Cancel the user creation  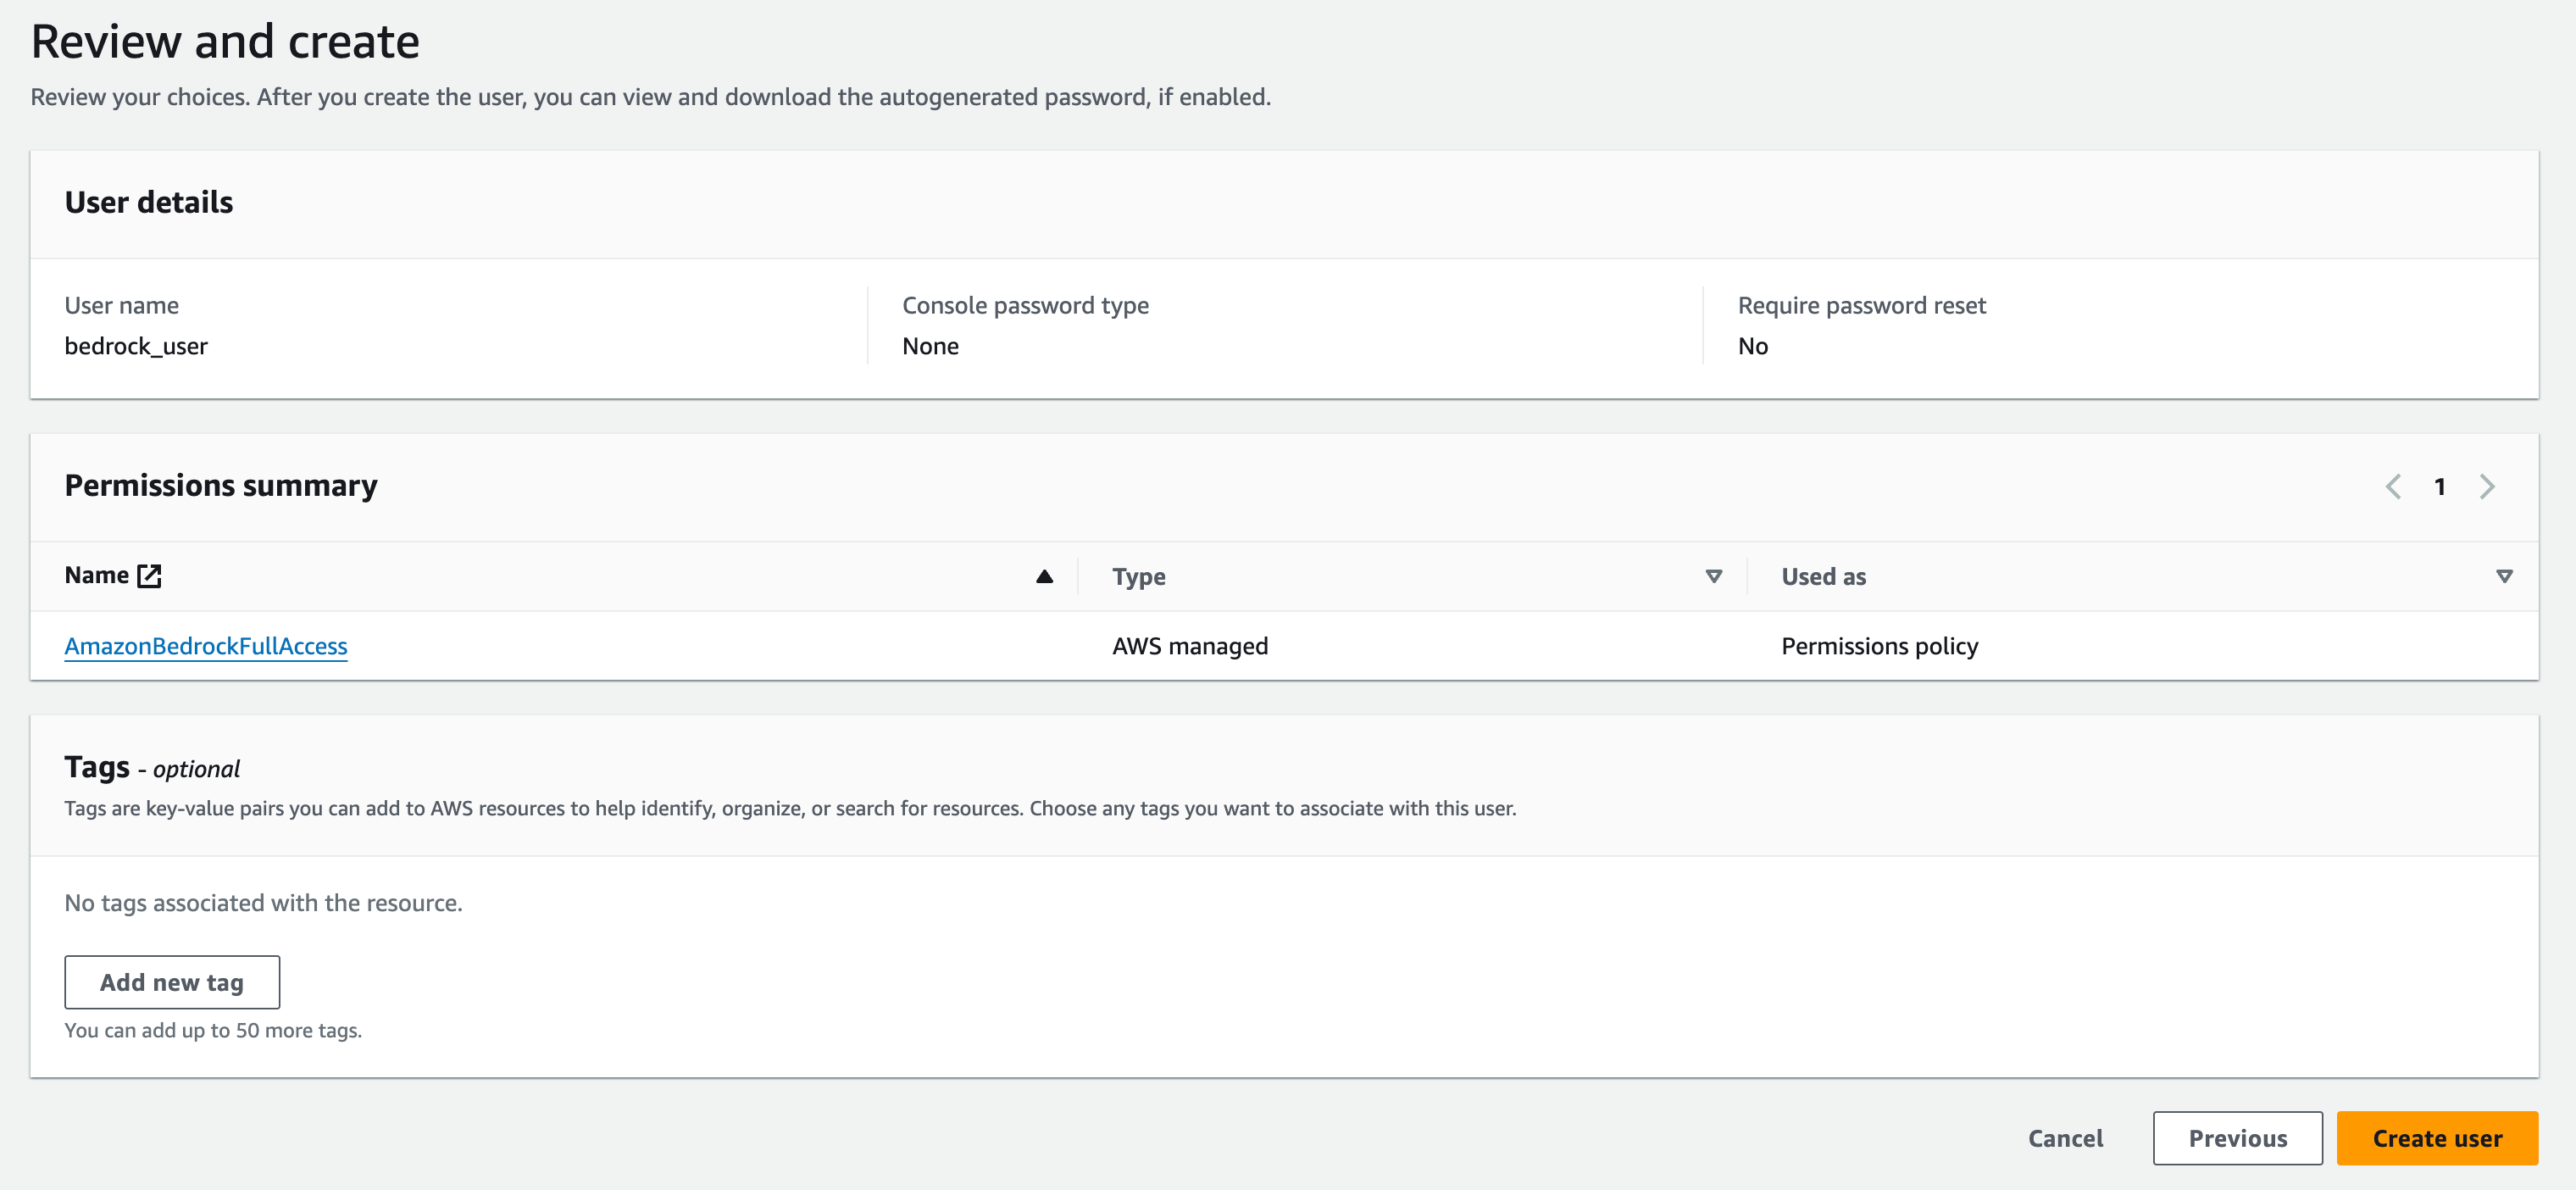pos(2065,1138)
